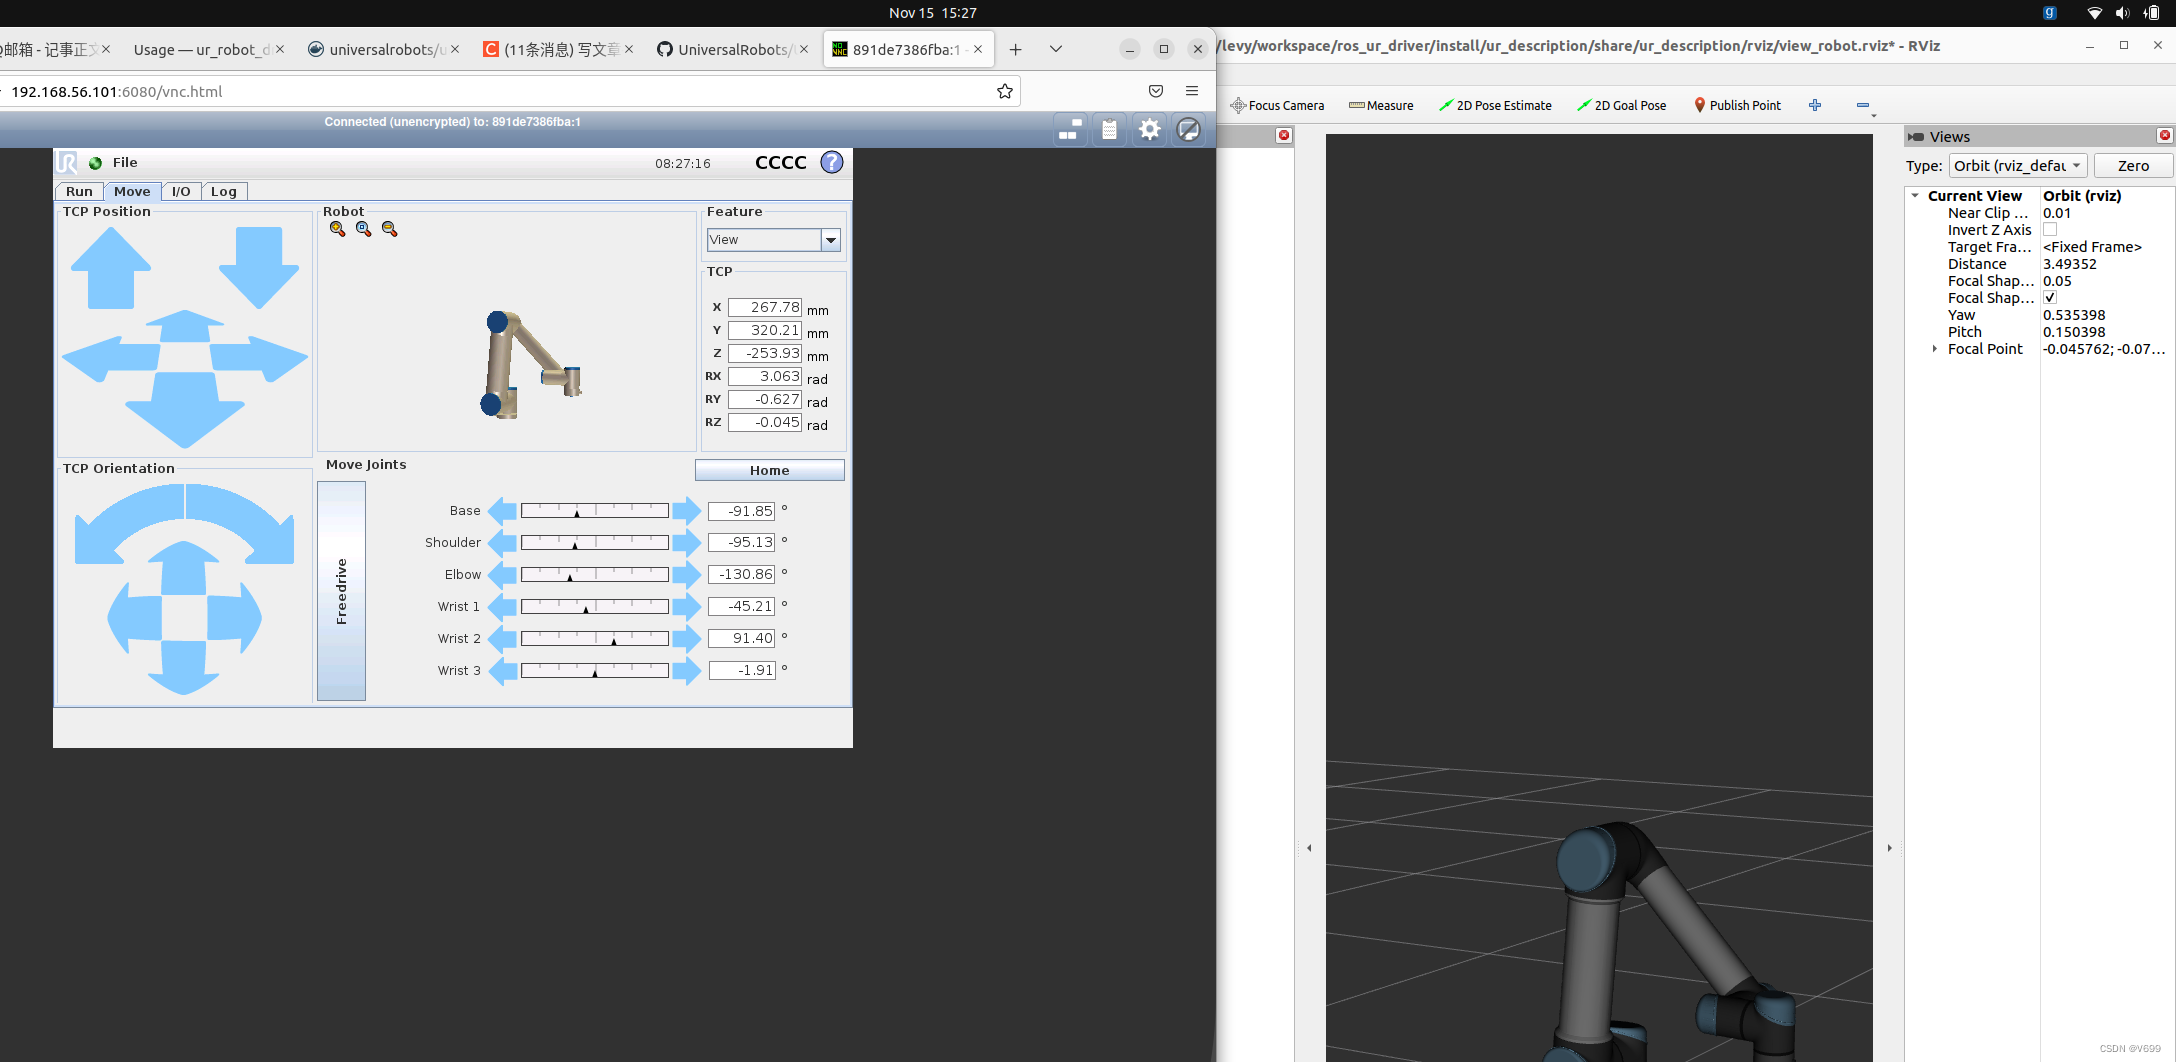Click the TCP Orientation up arrow

click(184, 568)
